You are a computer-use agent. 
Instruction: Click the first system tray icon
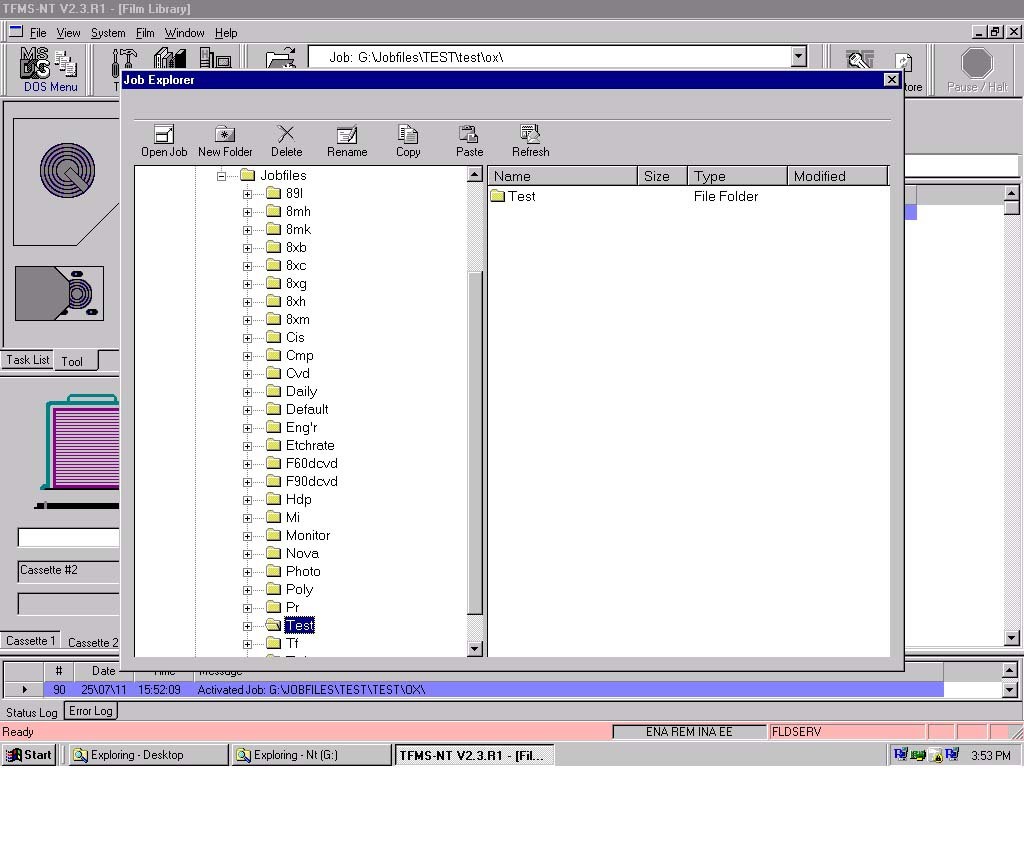[901, 754]
